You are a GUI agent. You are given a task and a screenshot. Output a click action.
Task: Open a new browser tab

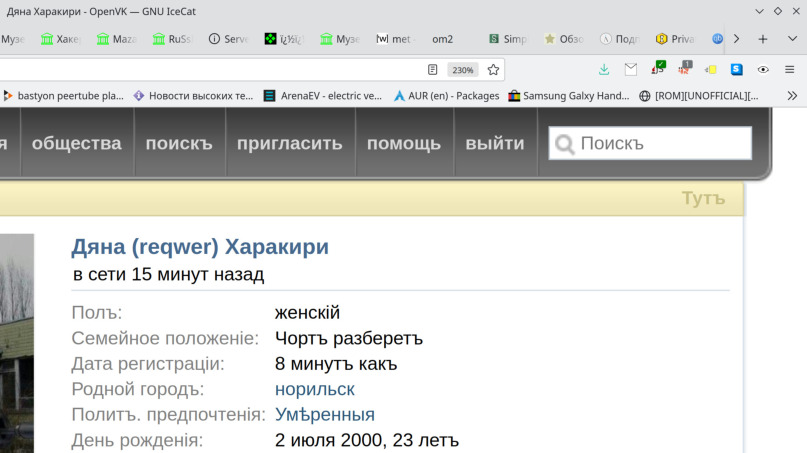(x=763, y=39)
